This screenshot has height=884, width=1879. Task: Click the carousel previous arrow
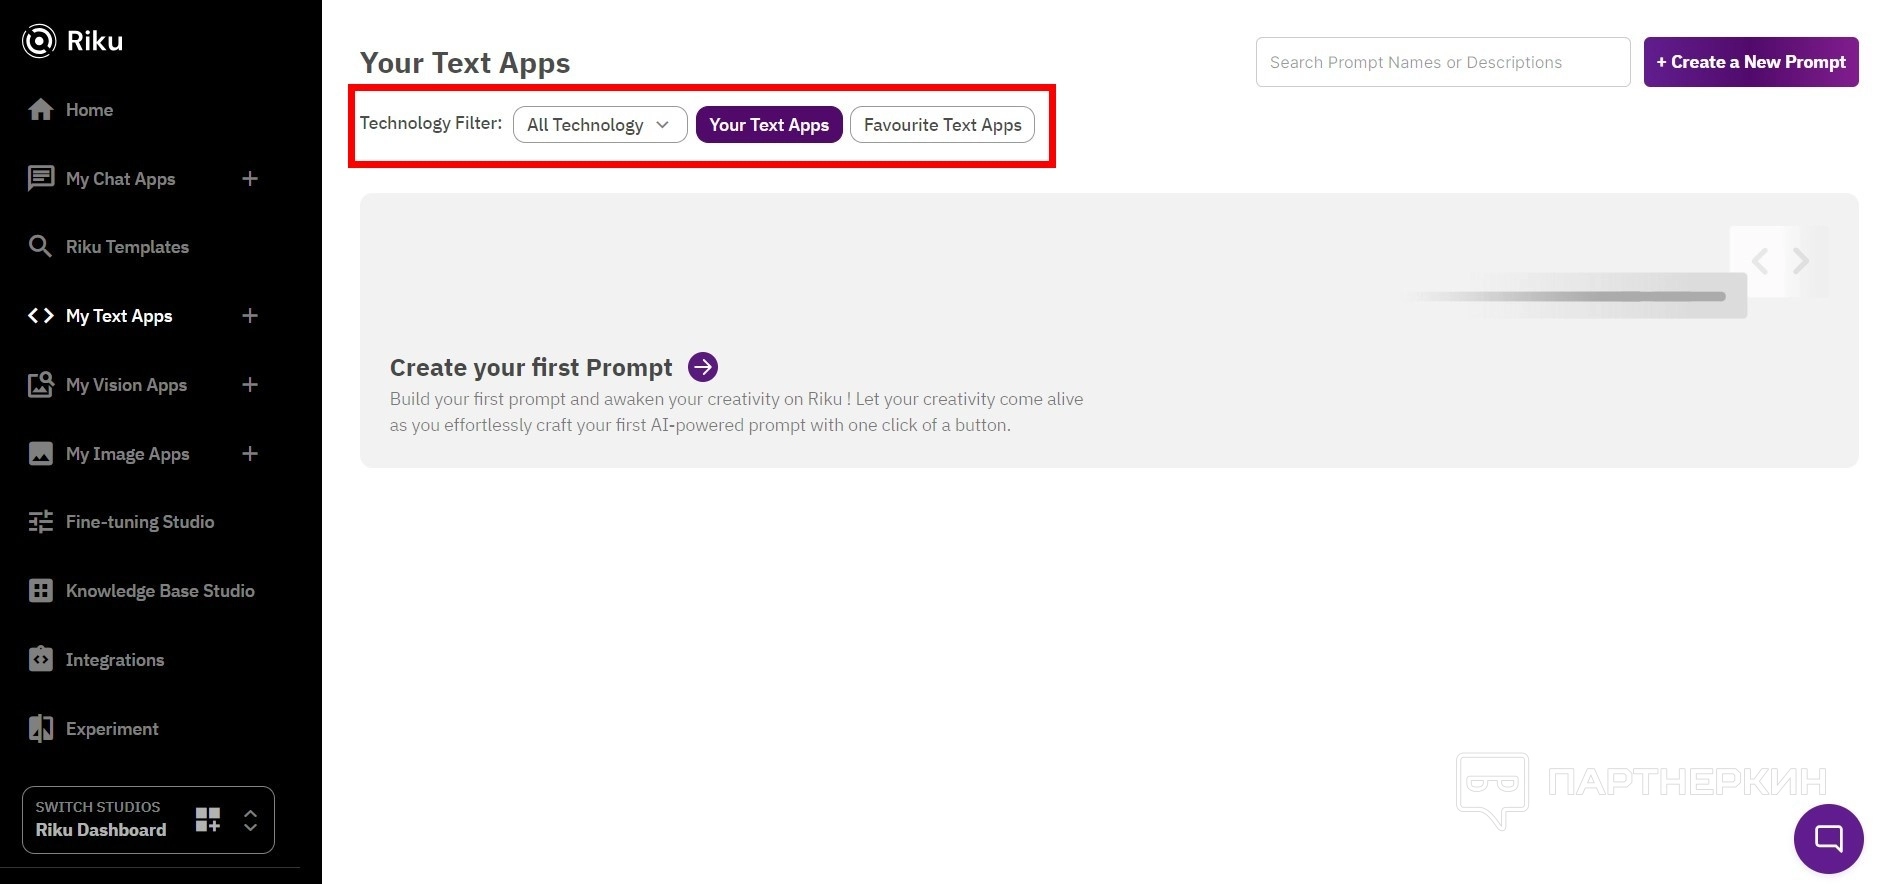pyautogui.click(x=1760, y=261)
